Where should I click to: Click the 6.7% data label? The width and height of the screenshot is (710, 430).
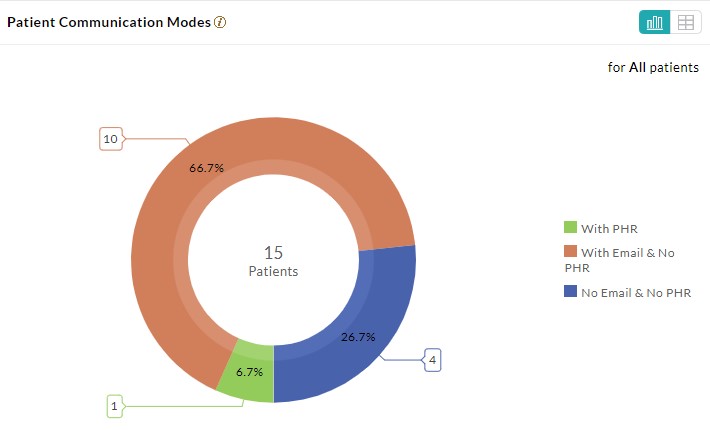250,372
